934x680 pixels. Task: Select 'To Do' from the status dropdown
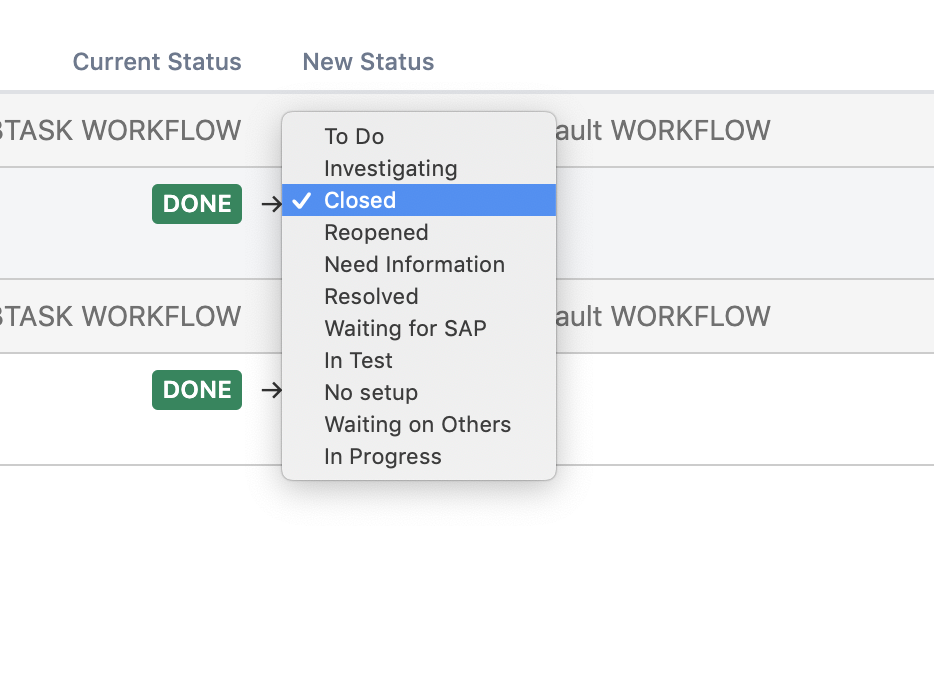coord(419,136)
